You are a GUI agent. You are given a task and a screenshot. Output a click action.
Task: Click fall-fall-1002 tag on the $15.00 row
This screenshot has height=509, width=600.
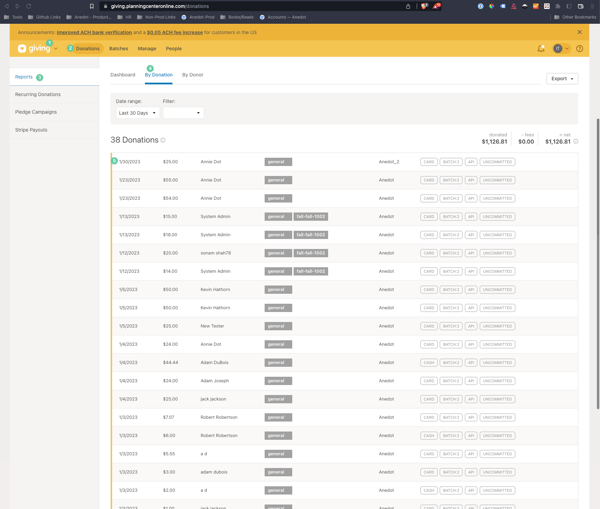311,217
